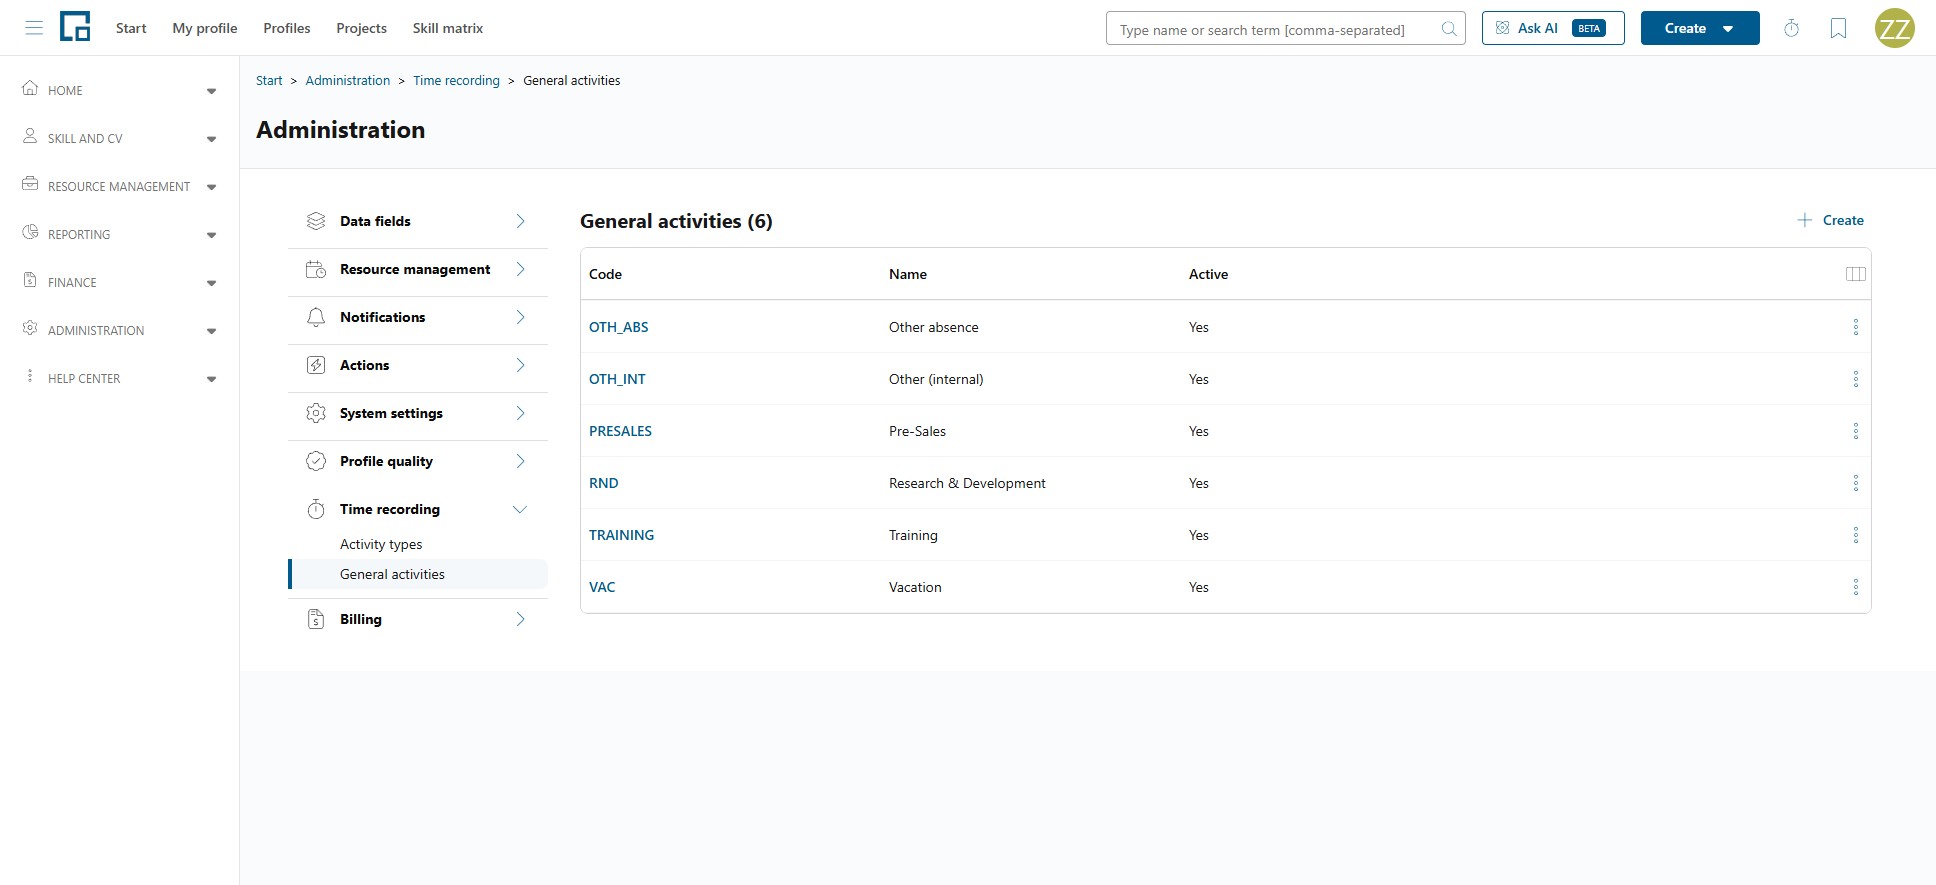Open Skill matrix in top navigation

(448, 28)
